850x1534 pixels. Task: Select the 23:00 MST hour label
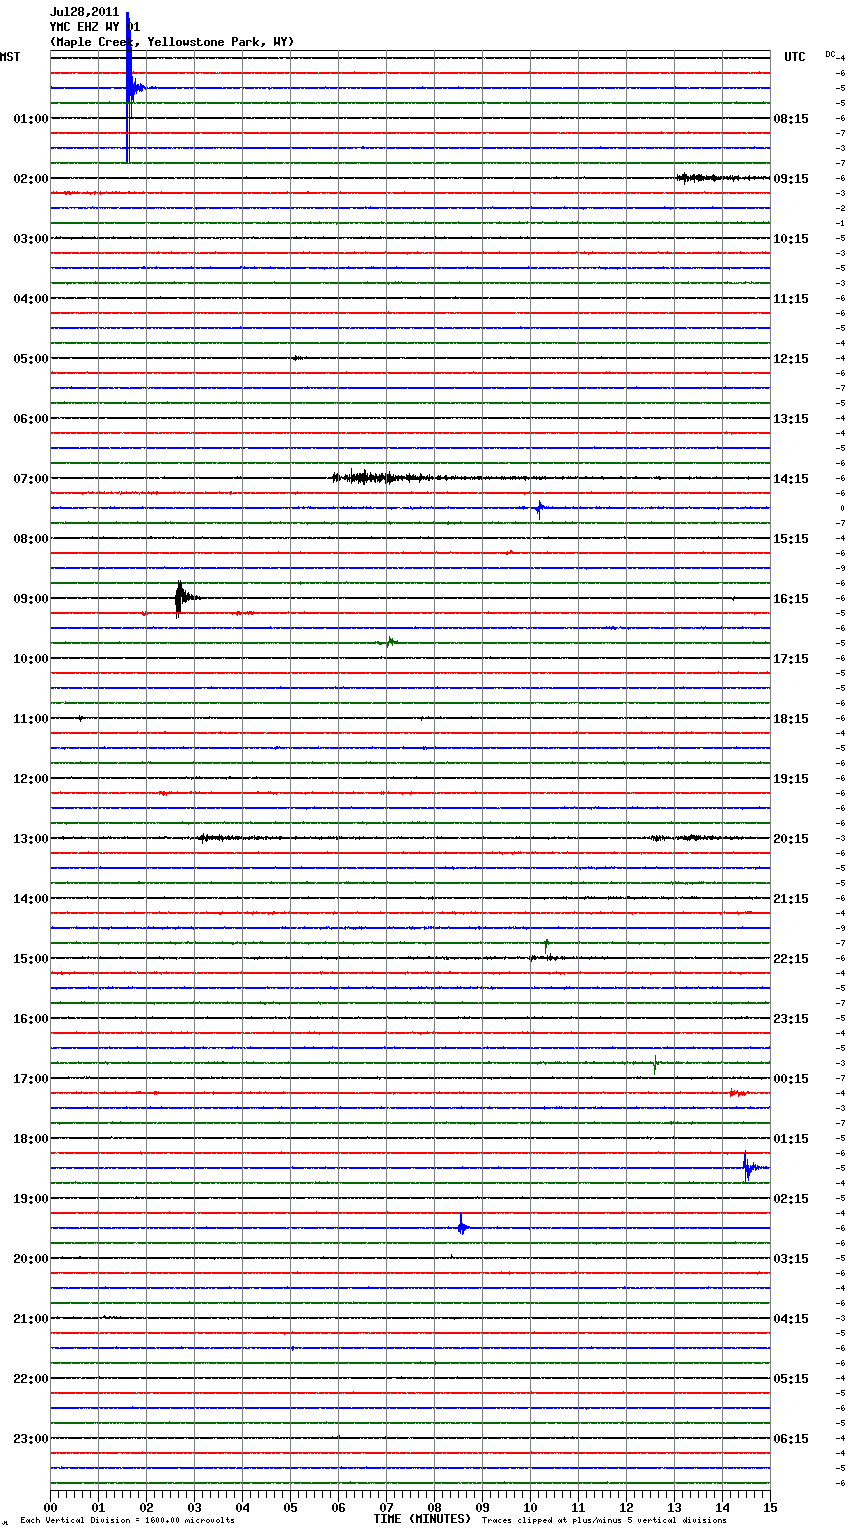tap(30, 1438)
